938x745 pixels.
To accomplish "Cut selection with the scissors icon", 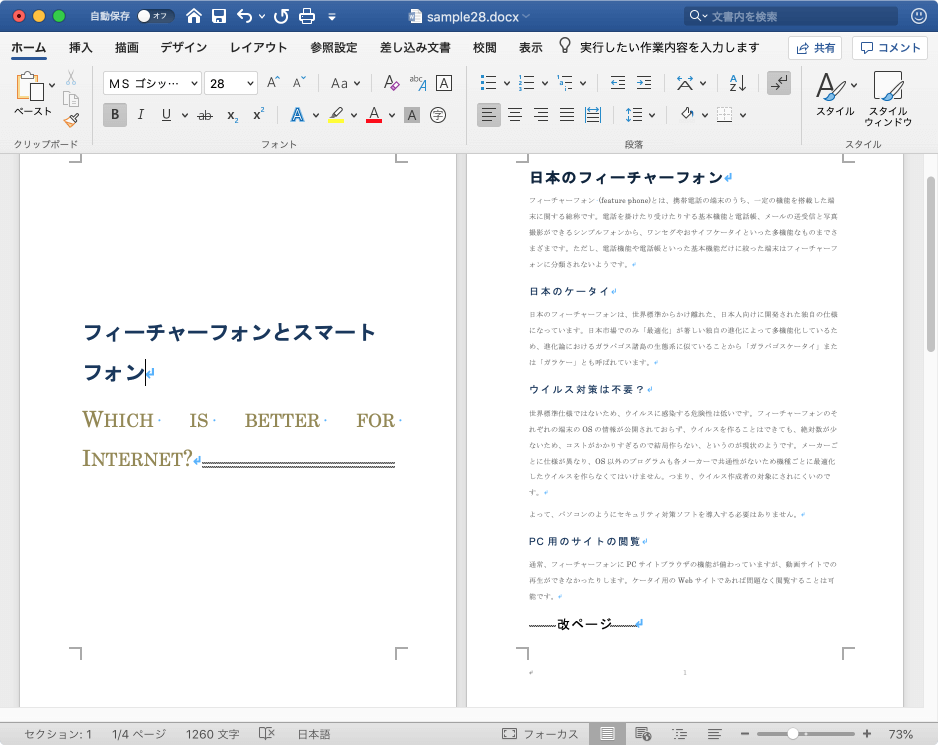I will point(71,78).
